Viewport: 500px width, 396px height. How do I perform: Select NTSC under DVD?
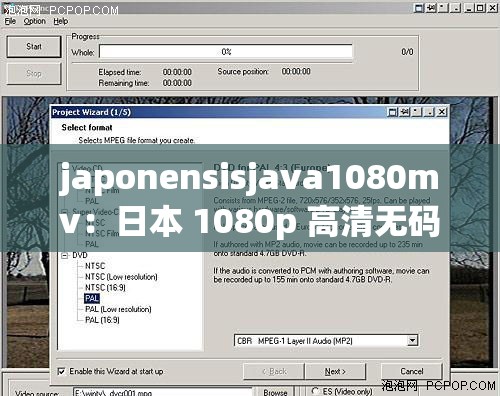click(95, 266)
